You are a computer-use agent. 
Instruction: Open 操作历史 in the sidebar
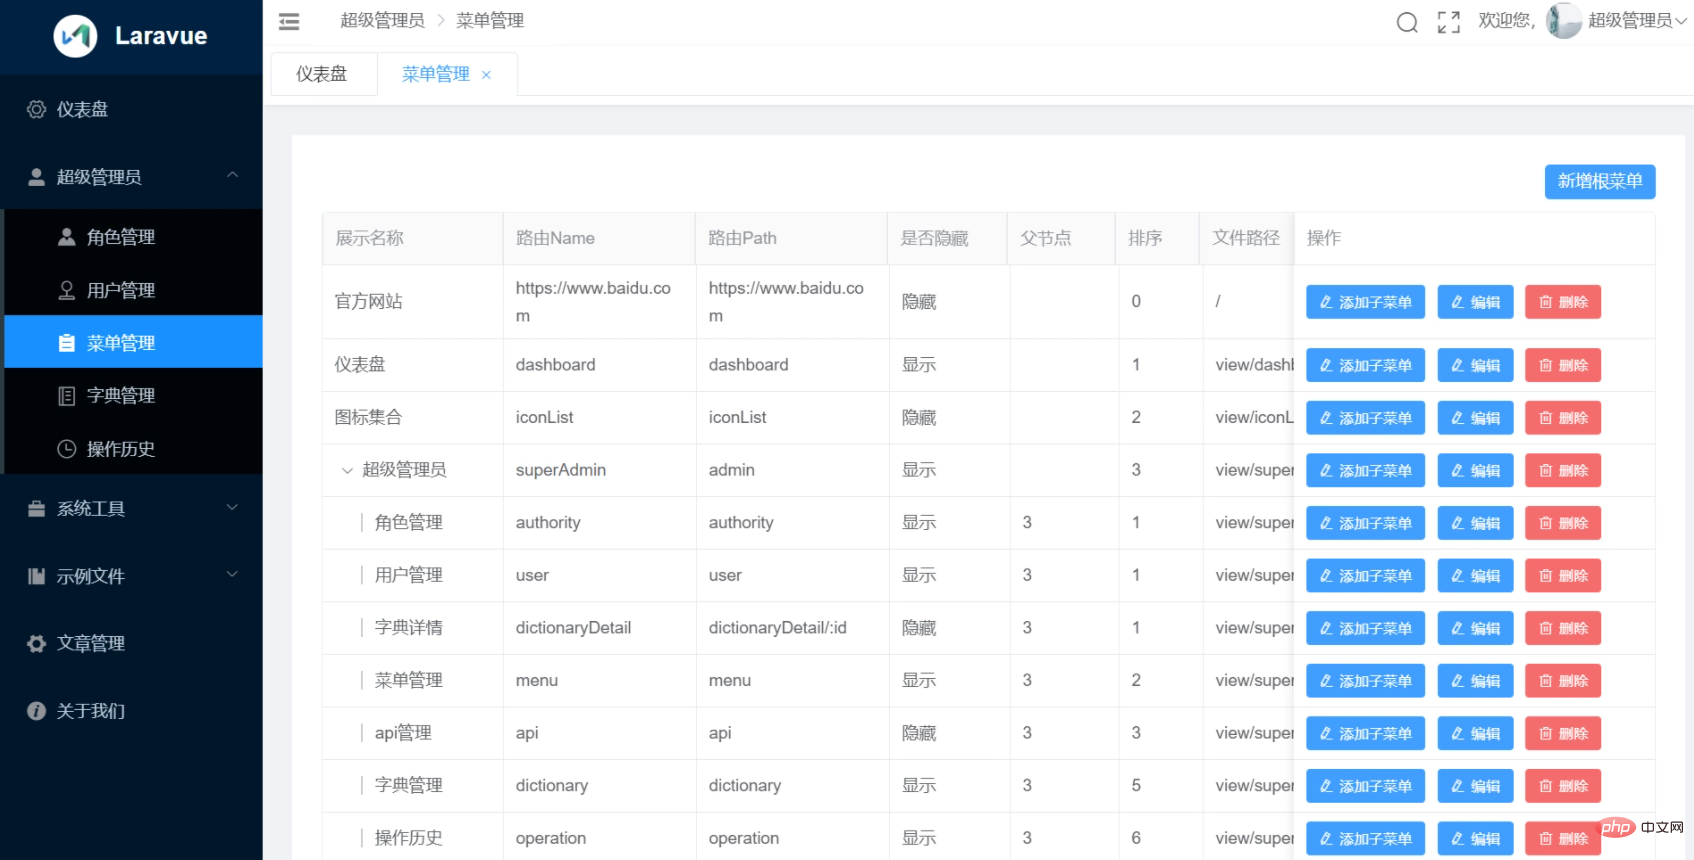pyautogui.click(x=120, y=449)
